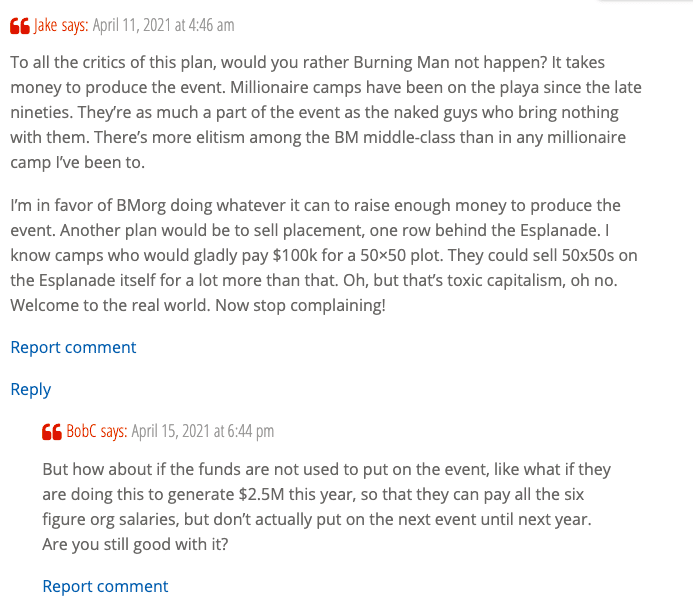Click the question "Are you still good with it?"
This screenshot has width=693, height=602.
135,545
